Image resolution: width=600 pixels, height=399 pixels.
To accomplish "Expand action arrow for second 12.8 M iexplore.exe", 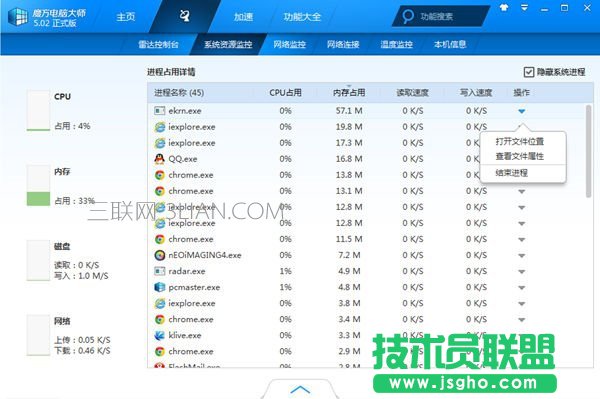I will (x=522, y=223).
